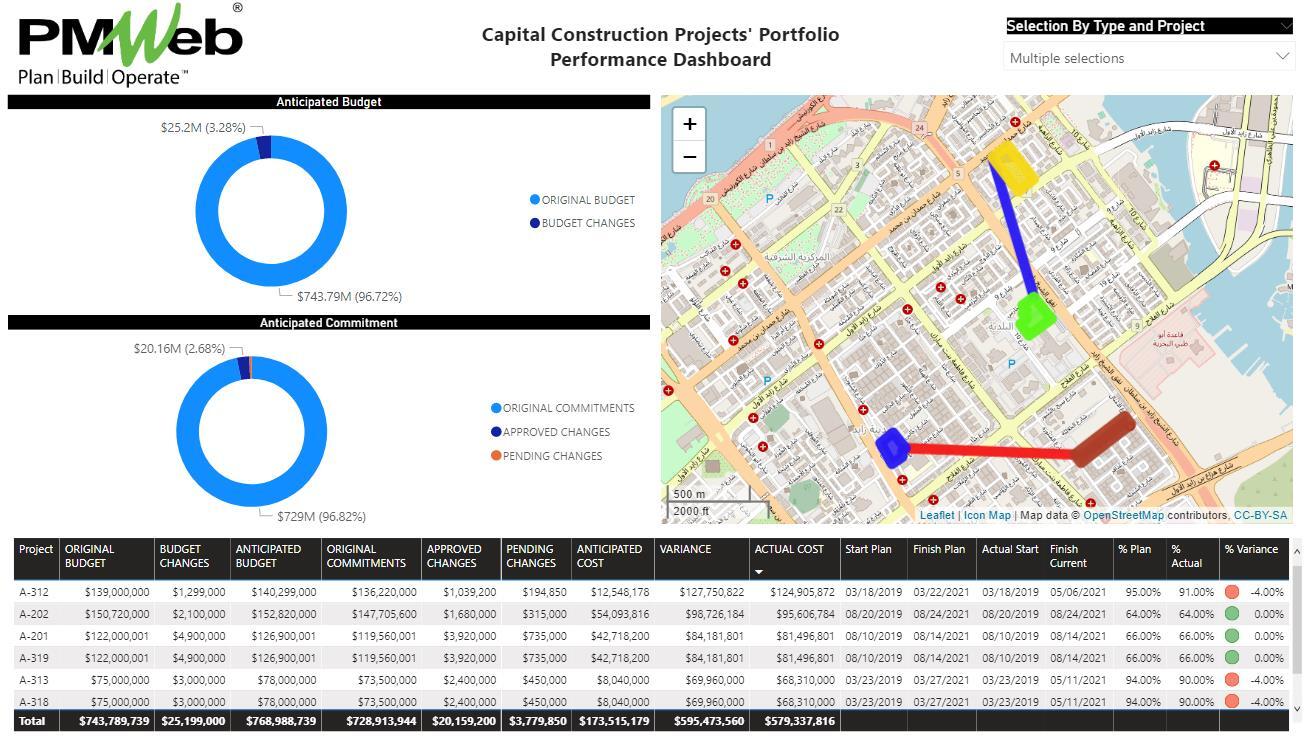Zoom in on the map

(x=689, y=124)
